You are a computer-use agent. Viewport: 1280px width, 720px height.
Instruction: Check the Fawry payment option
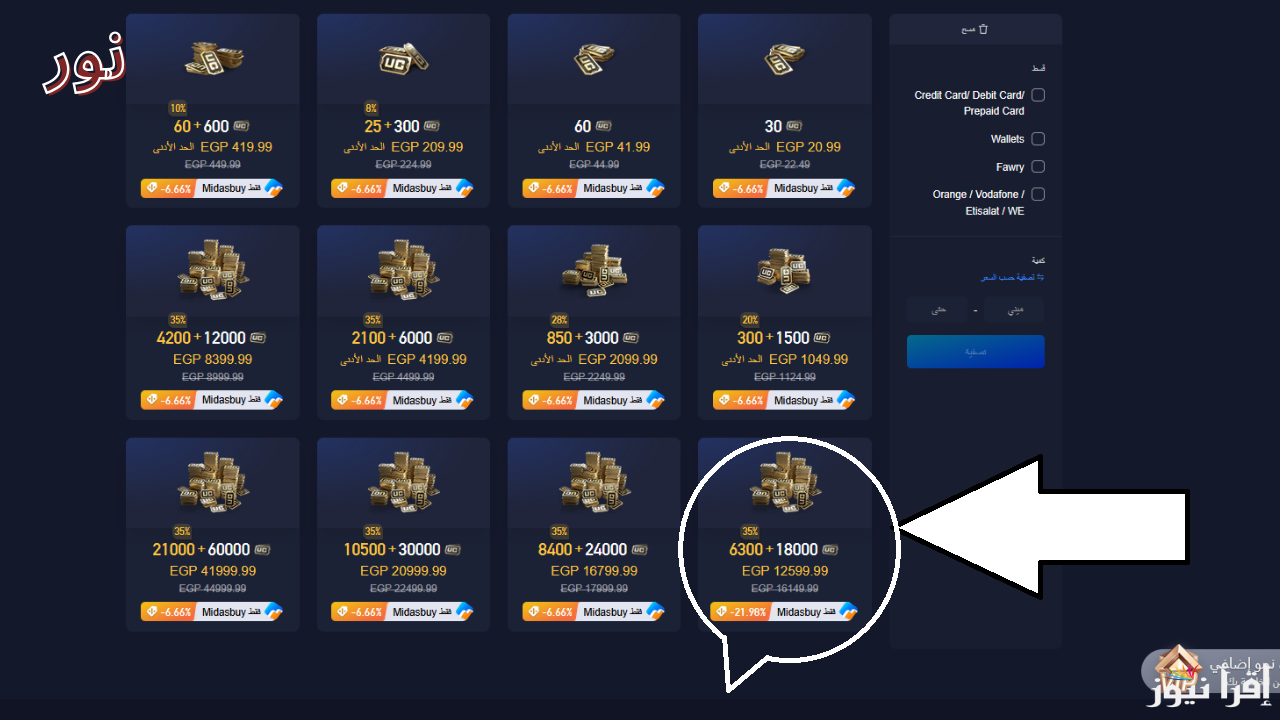pyautogui.click(x=1038, y=167)
